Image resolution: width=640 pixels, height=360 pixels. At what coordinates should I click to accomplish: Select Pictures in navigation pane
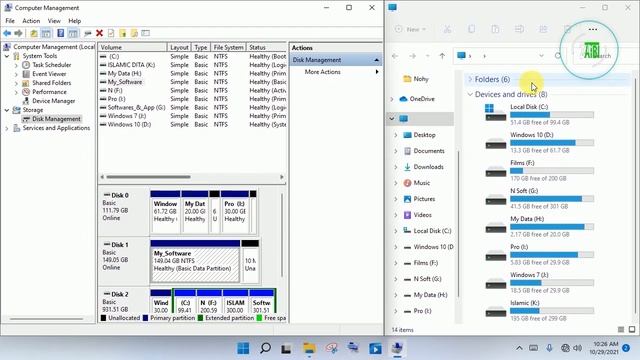point(419,199)
